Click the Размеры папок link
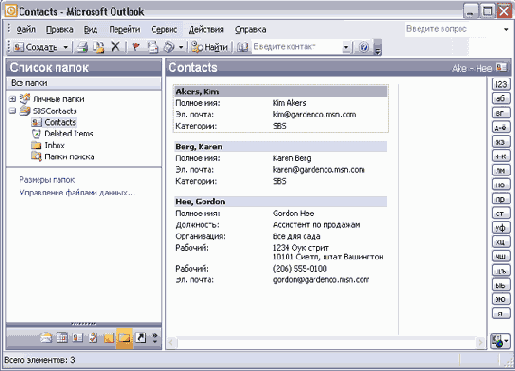This screenshot has height=371, width=515. tap(47, 180)
